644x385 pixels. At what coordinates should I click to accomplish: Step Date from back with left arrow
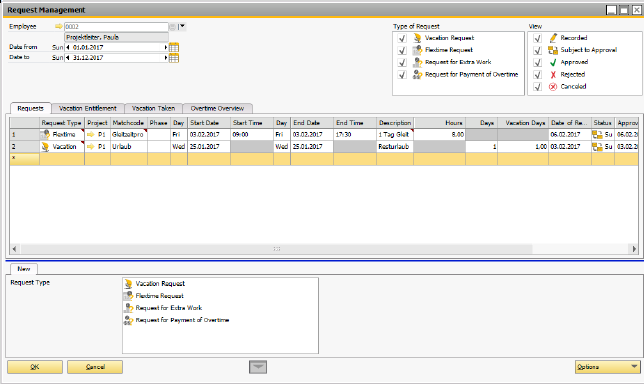68,48
